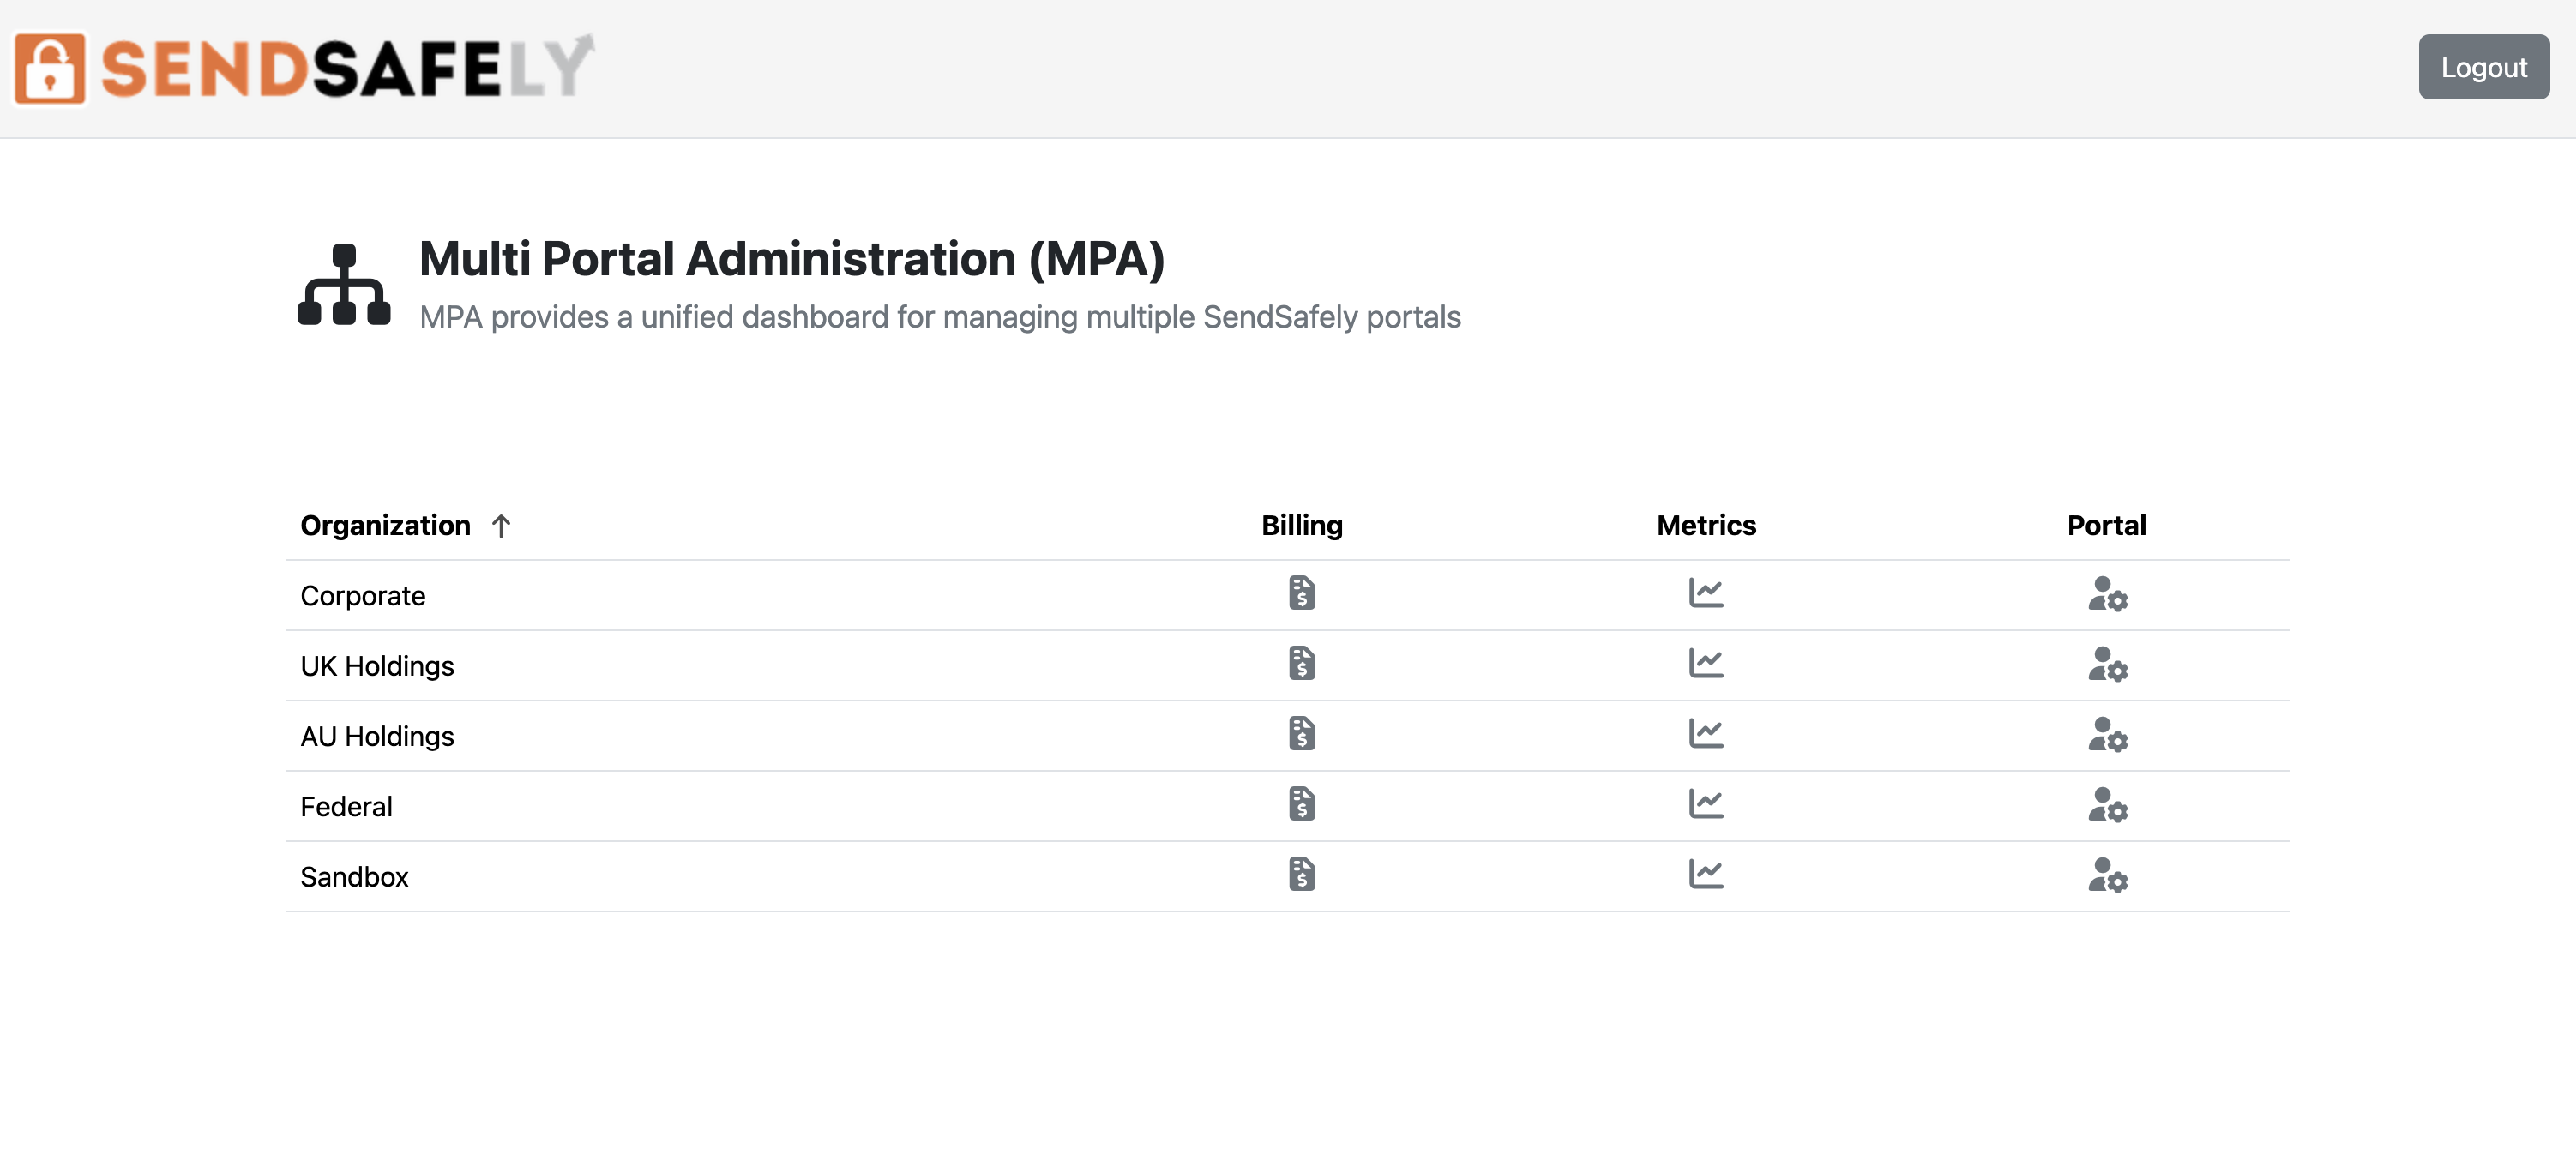The width and height of the screenshot is (2576, 1161).
Task: Open Portal admin for Sandbox
Action: point(2107,875)
